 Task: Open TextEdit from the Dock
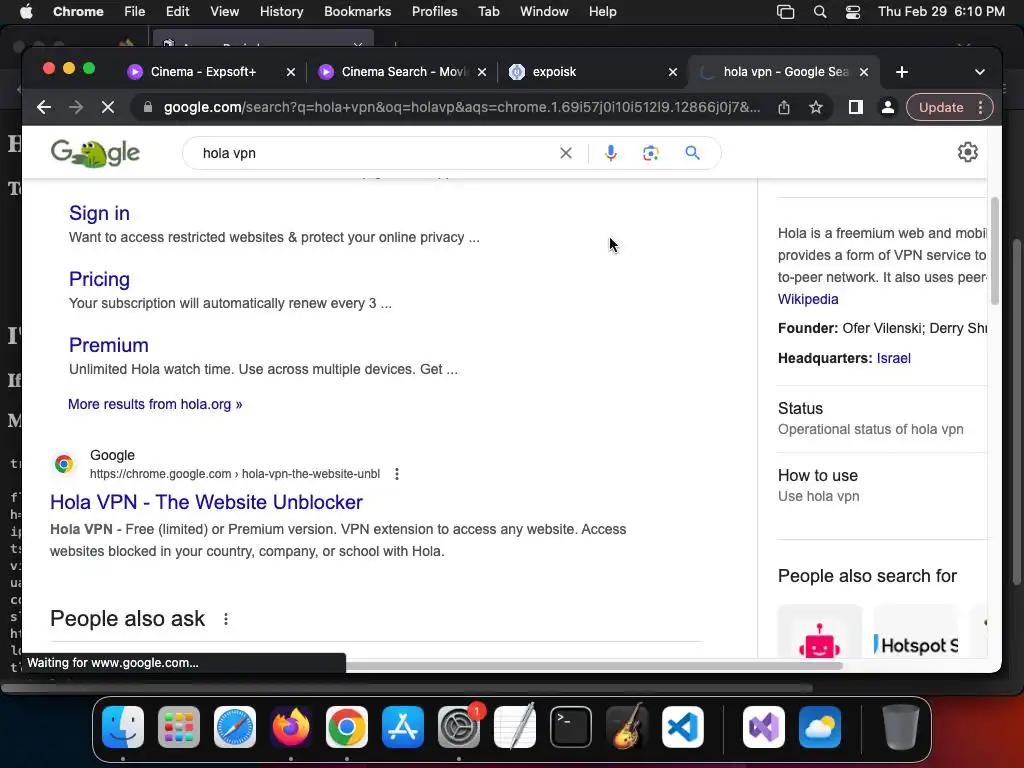(515, 727)
